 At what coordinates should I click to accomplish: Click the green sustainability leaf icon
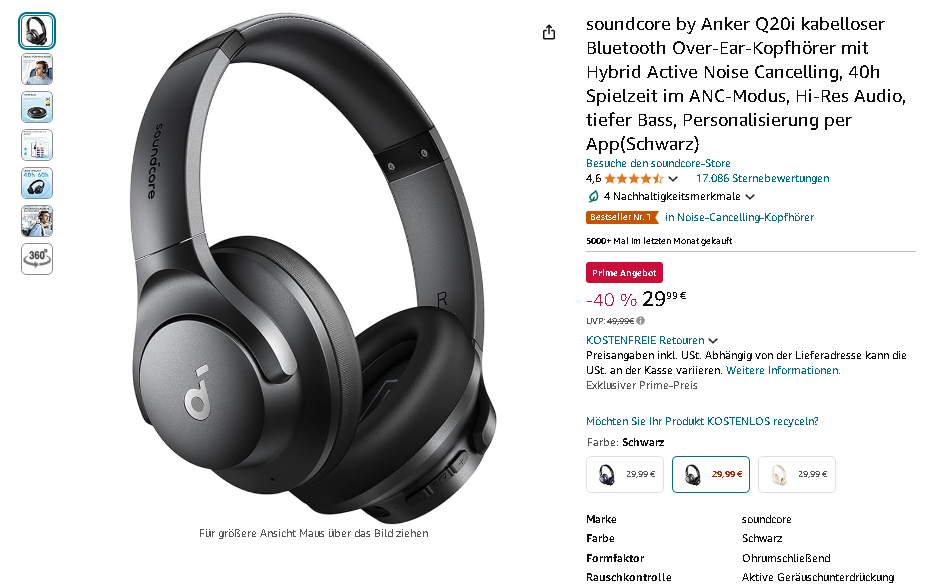click(593, 196)
